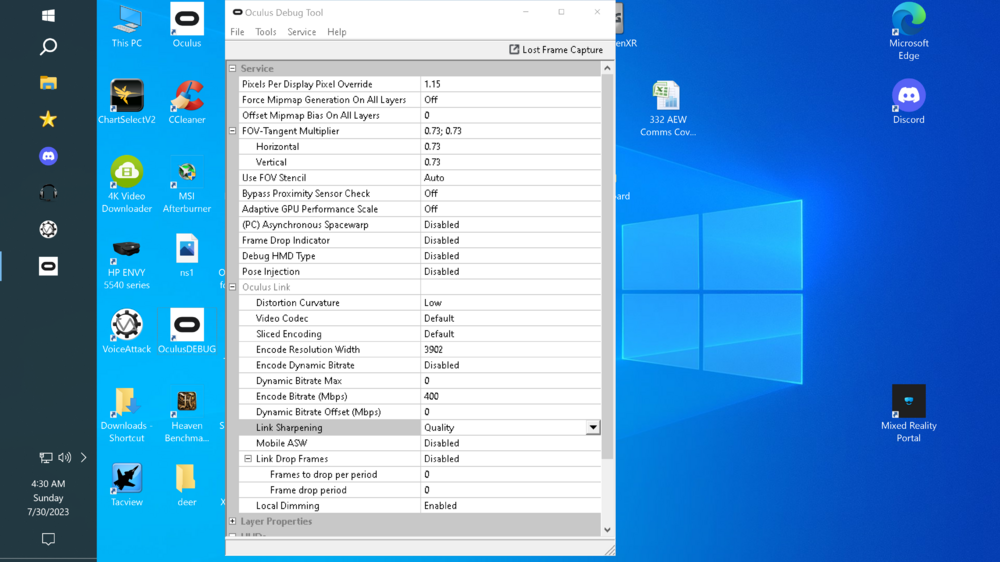Viewport: 1000px width, 562px height.
Task: Click the Lost Frame Capture button
Action: (556, 49)
